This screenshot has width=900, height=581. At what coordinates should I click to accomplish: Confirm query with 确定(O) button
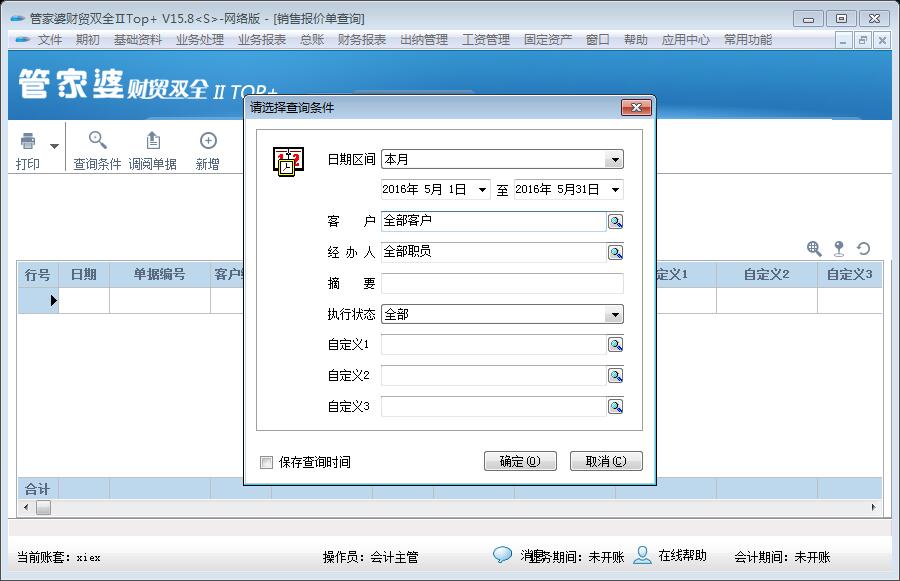tap(520, 461)
